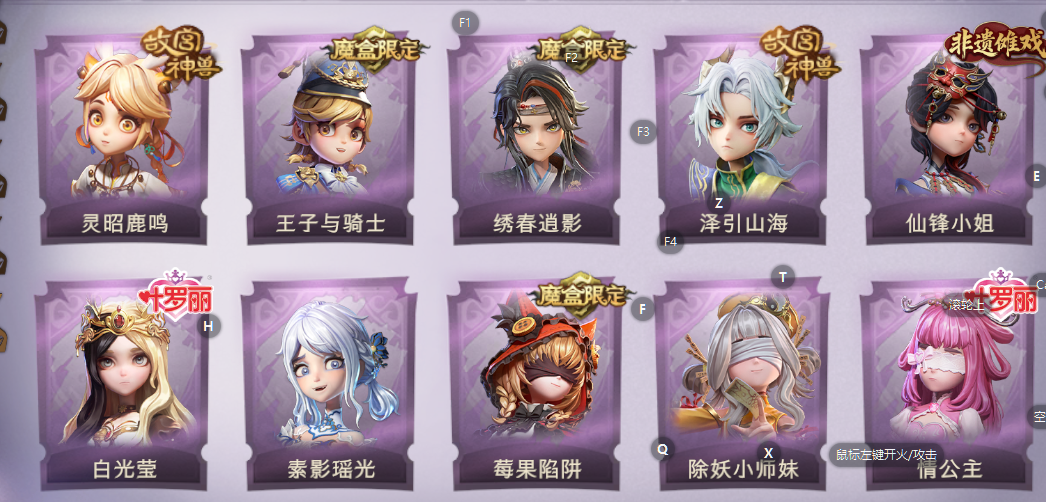The height and width of the screenshot is (502, 1046).
Task: Click the F3 key overlay icon
Action: click(x=643, y=131)
